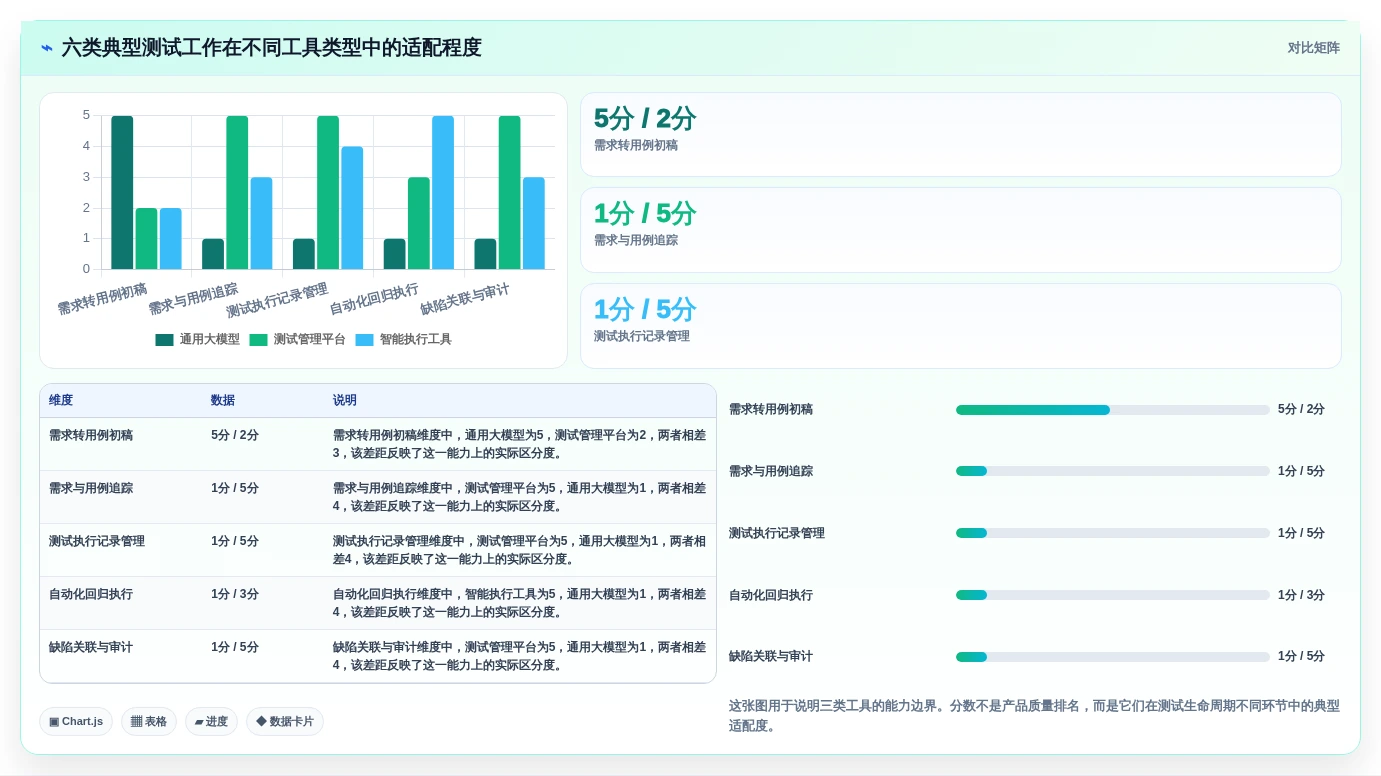Click the 缺陷关联与审计 progress bar
The height and width of the screenshot is (776, 1381).
(x=1112, y=657)
